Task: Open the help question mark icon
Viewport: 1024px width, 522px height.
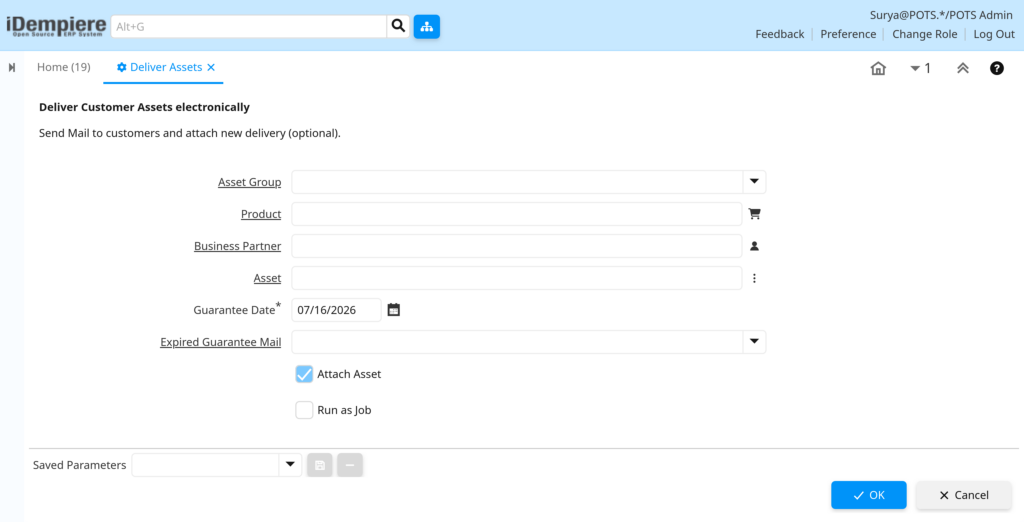Action: (997, 68)
